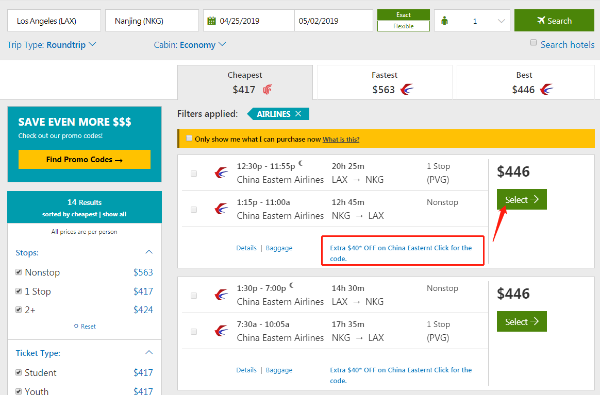Click the Air China logo on Cheapest tab
Viewport: 600px width, 395px height.
267,90
